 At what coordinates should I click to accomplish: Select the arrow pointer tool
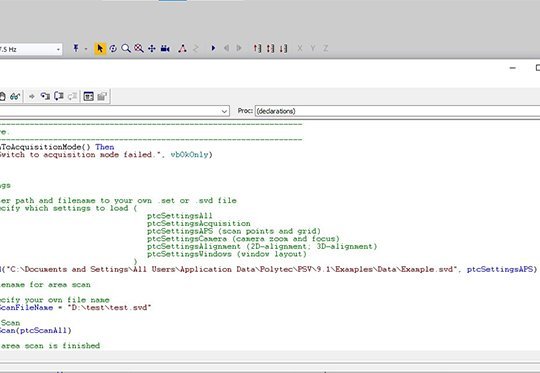pyautogui.click(x=100, y=49)
